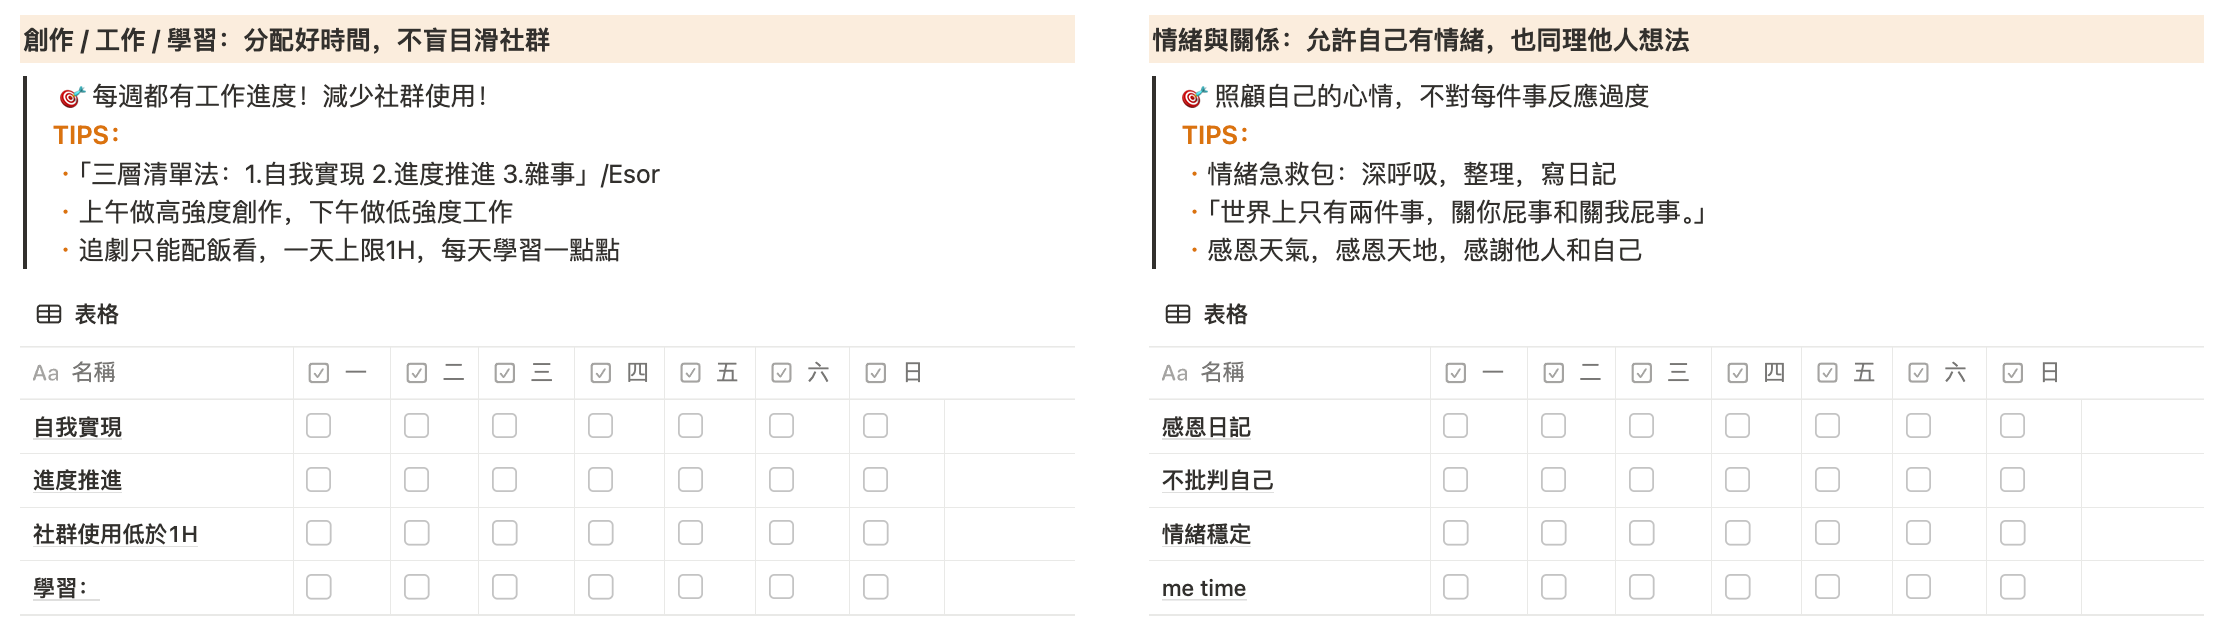Click the 學習: row name cell
This screenshot has width=2232, height=642.
pos(60,588)
